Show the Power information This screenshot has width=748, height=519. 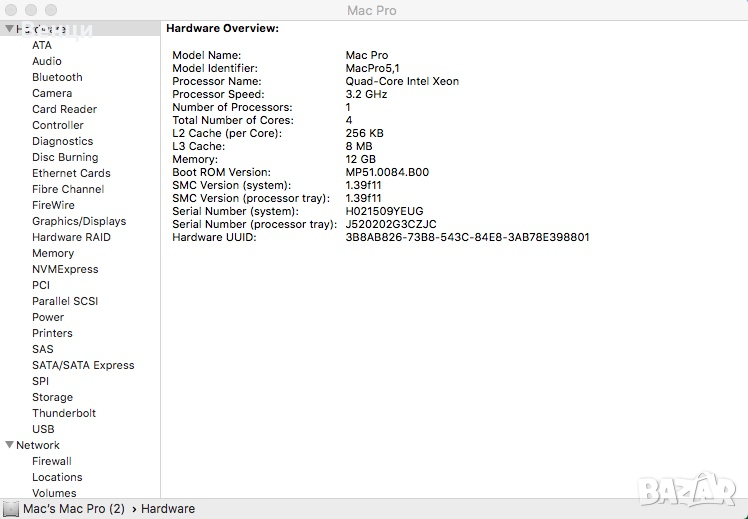pyautogui.click(x=48, y=317)
